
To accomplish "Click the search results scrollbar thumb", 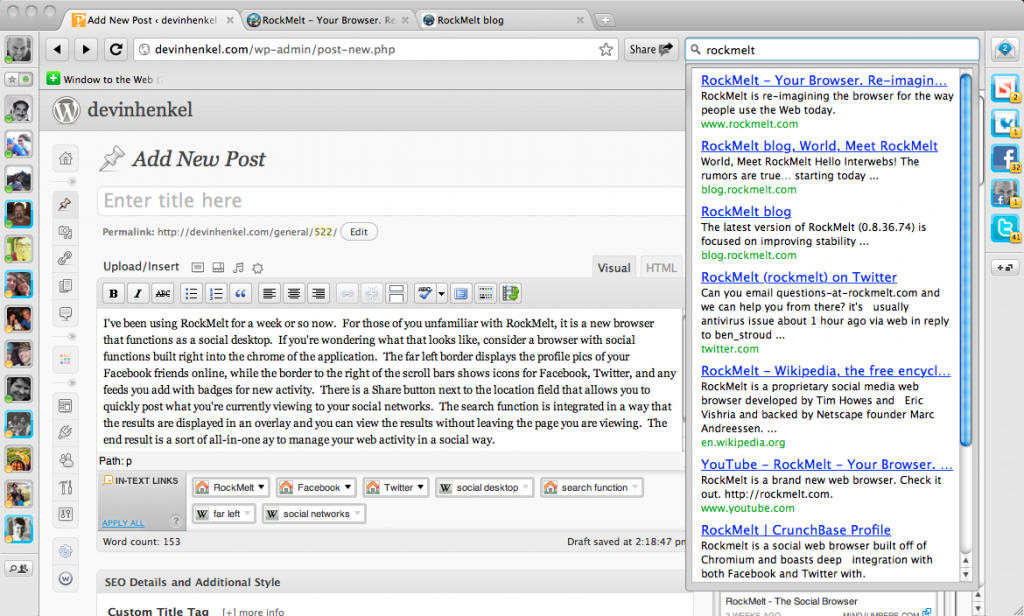I will [966, 260].
